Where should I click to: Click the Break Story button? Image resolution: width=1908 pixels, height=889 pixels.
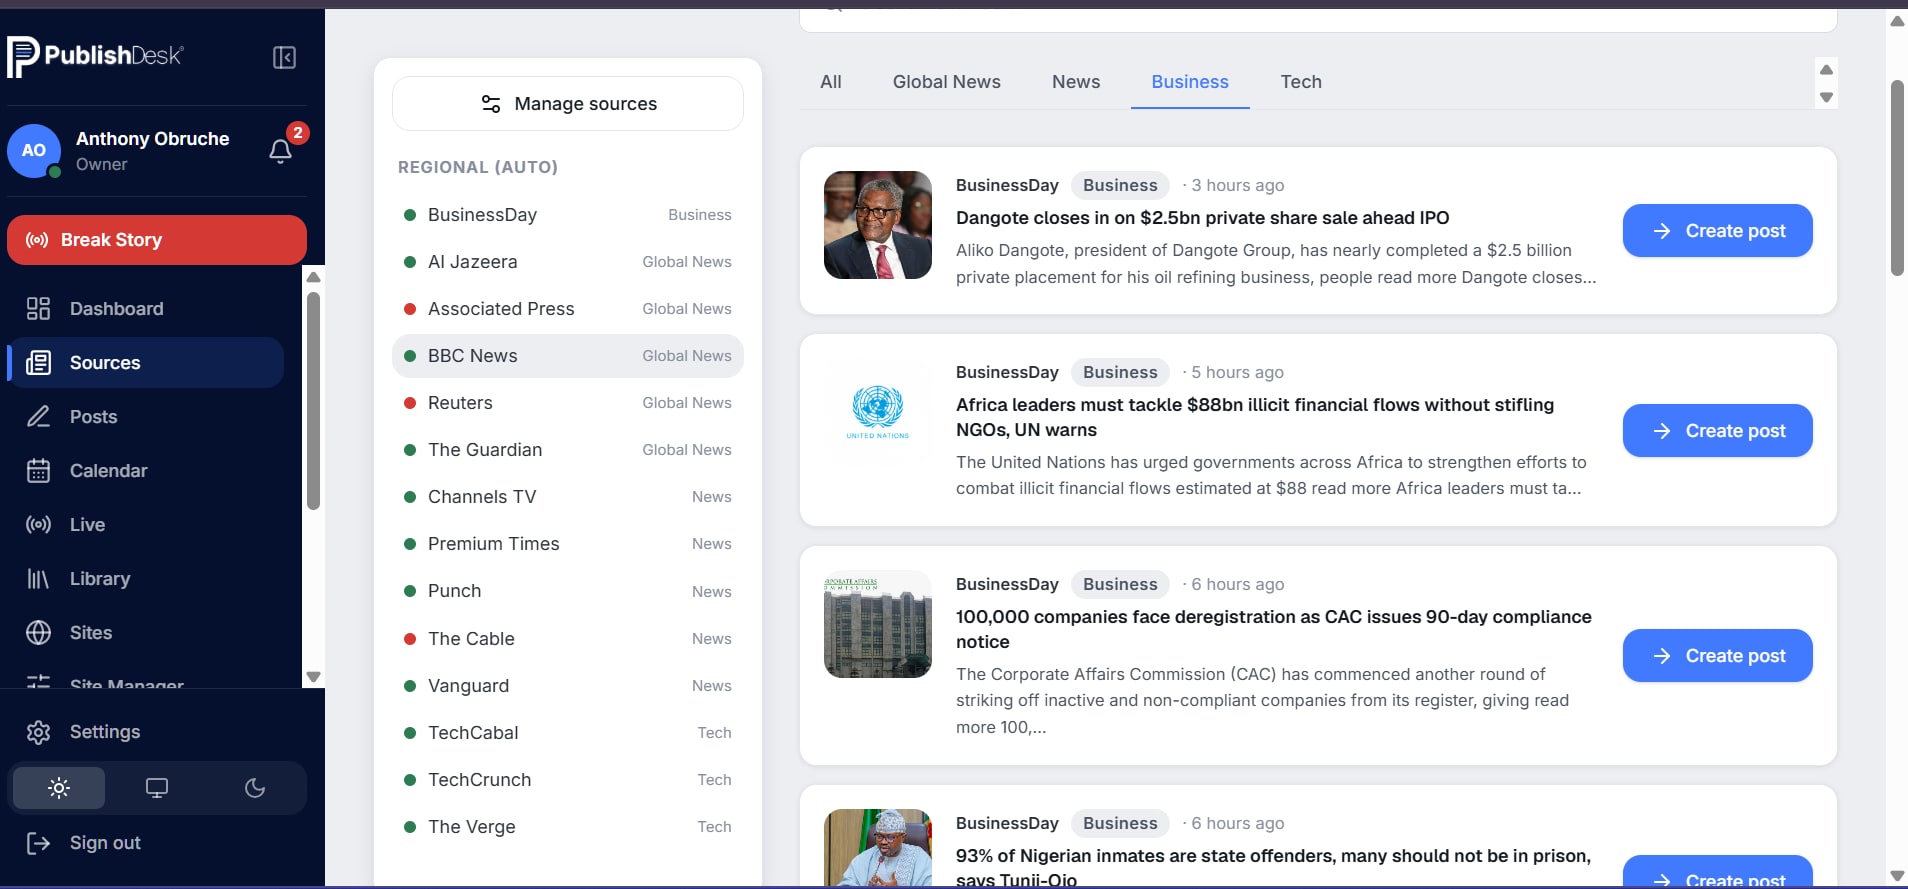[x=157, y=240]
